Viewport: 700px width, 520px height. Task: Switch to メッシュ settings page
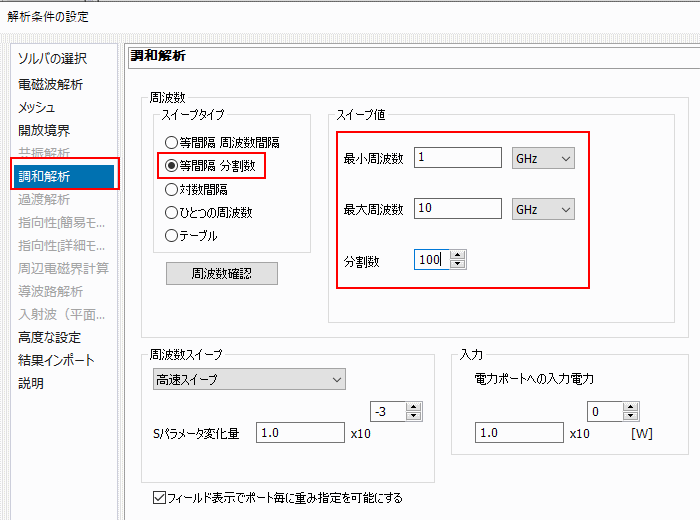[37, 107]
